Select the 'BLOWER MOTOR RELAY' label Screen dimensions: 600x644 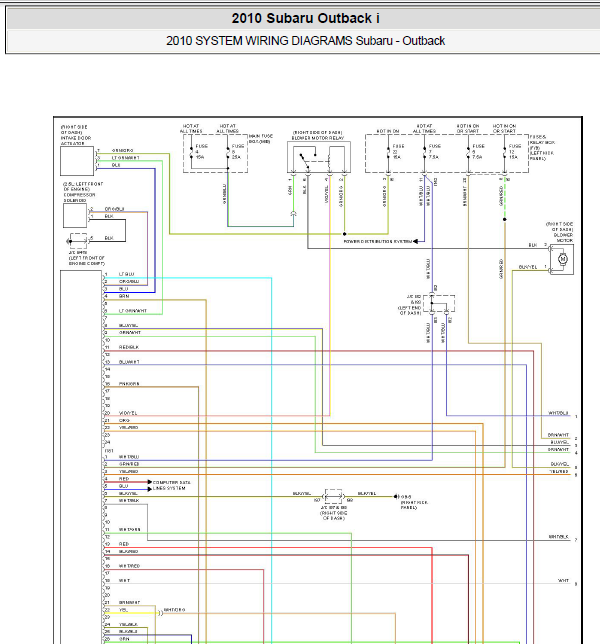point(318,138)
